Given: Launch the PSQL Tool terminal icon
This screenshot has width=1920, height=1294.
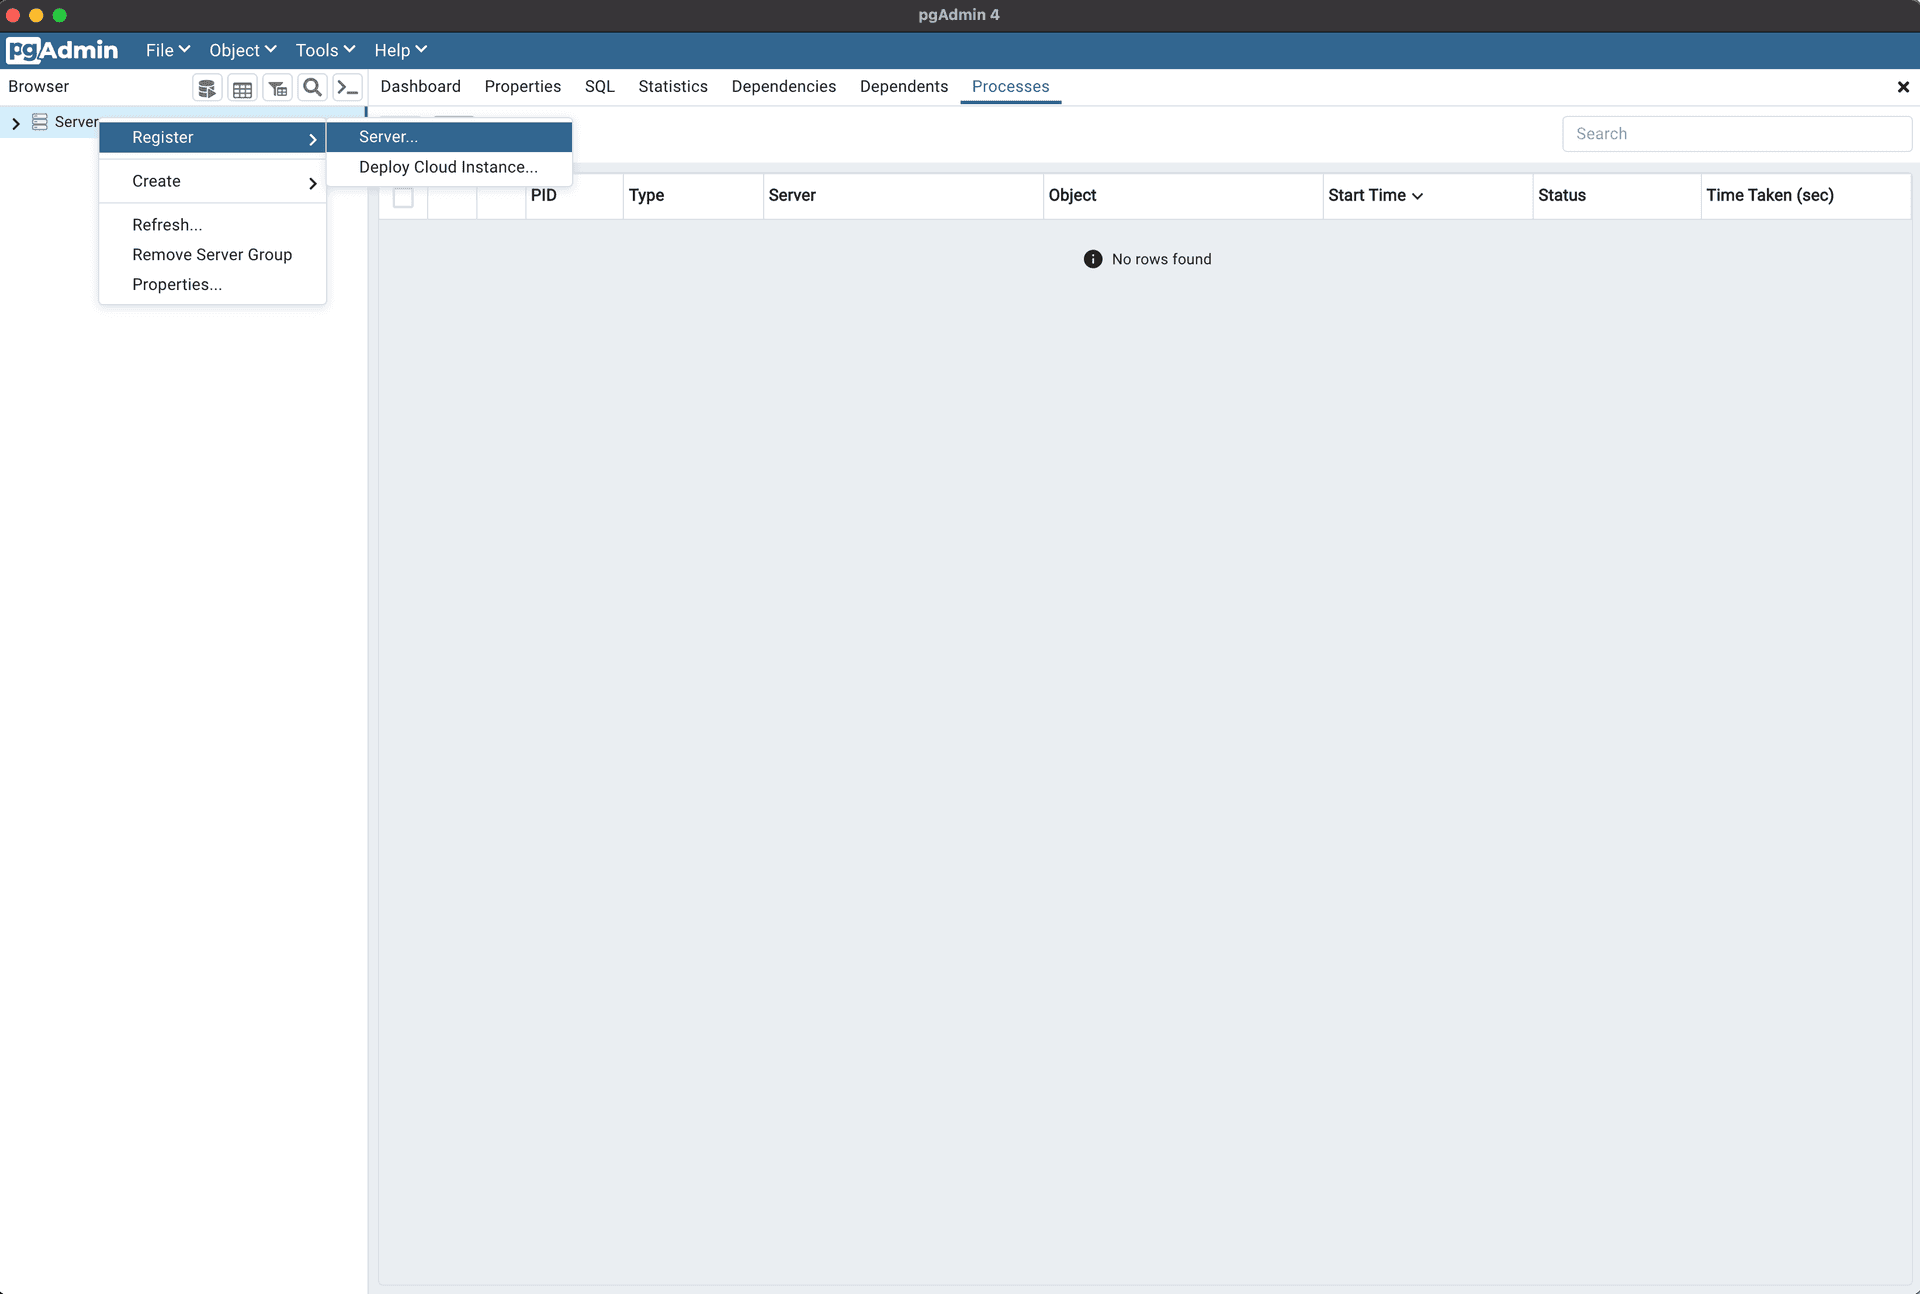Looking at the screenshot, I should [347, 88].
